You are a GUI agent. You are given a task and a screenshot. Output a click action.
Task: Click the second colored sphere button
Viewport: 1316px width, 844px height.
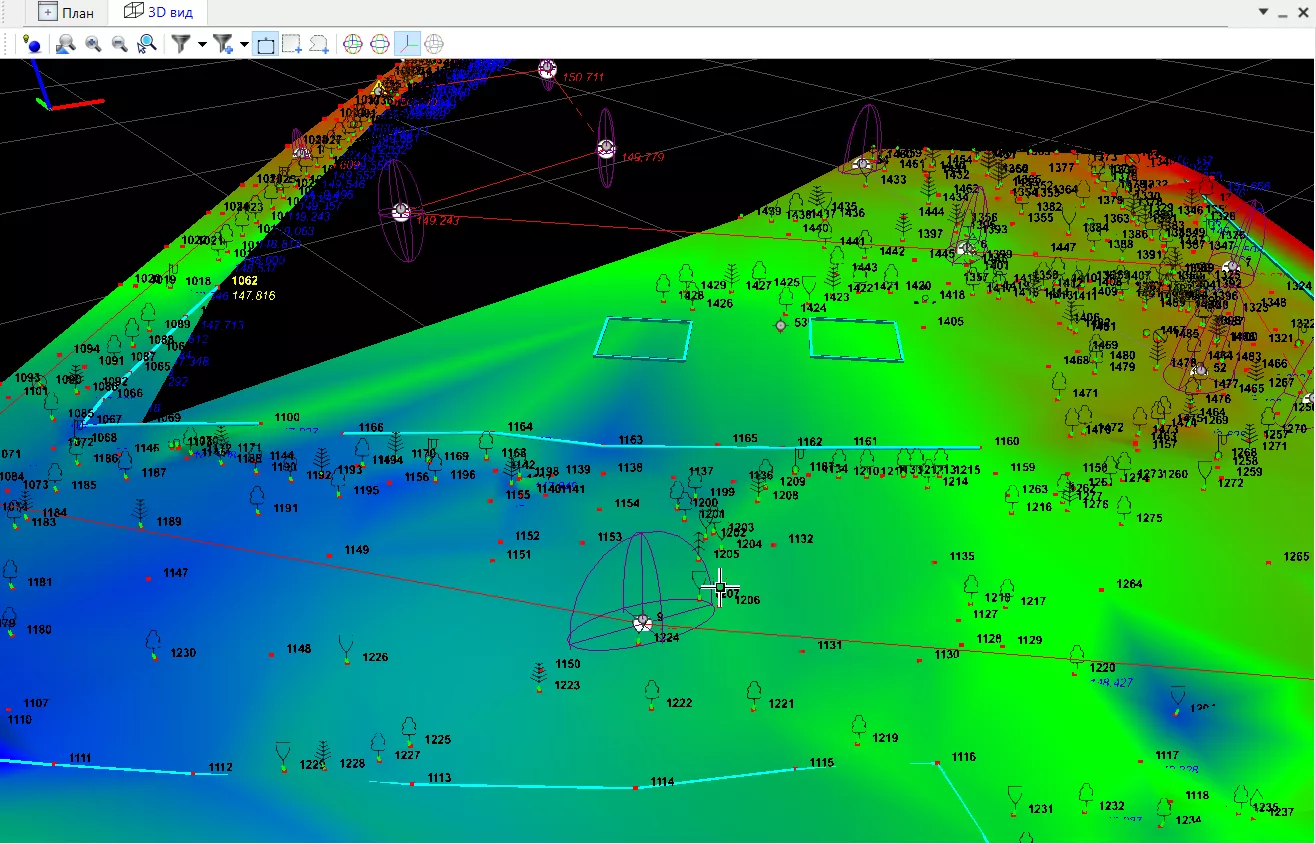point(380,44)
